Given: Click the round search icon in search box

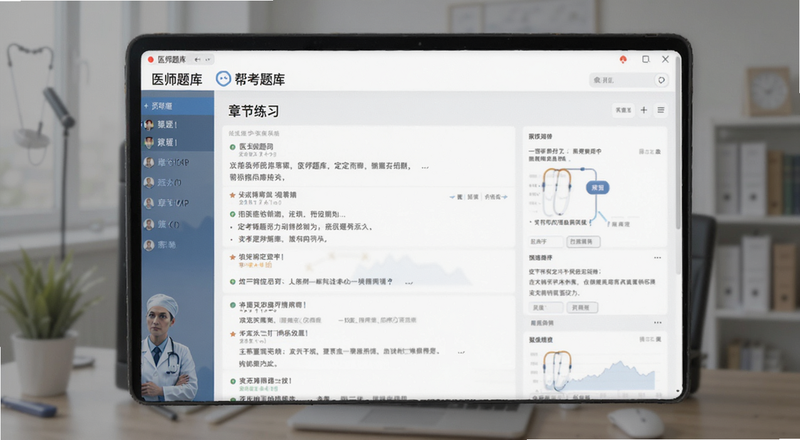Looking at the screenshot, I should pyautogui.click(x=661, y=80).
